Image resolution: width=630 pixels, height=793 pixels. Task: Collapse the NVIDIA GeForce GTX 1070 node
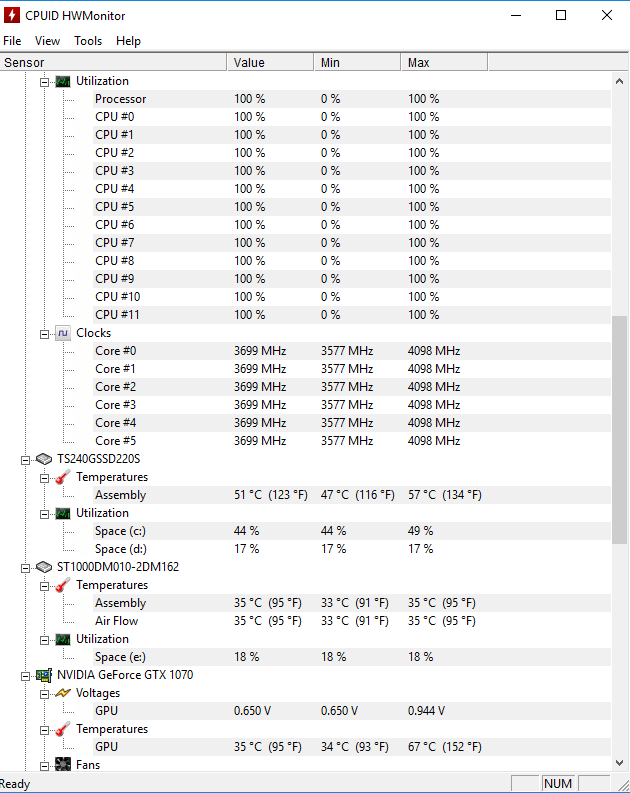coord(26,675)
